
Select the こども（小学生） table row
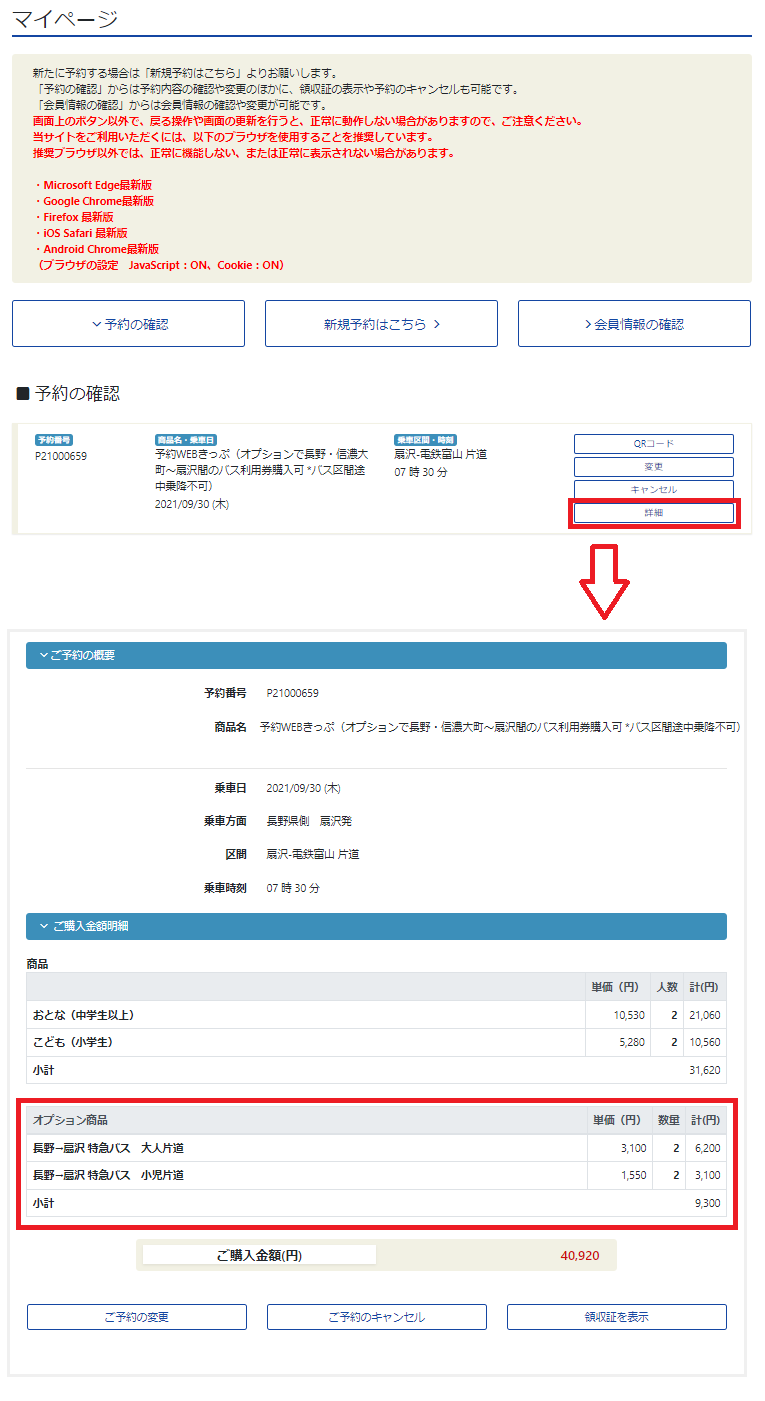pyautogui.click(x=376, y=1043)
